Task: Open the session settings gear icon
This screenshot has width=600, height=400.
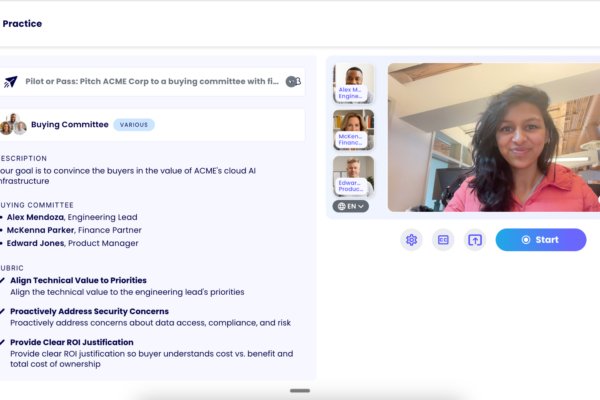Action: [x=411, y=240]
